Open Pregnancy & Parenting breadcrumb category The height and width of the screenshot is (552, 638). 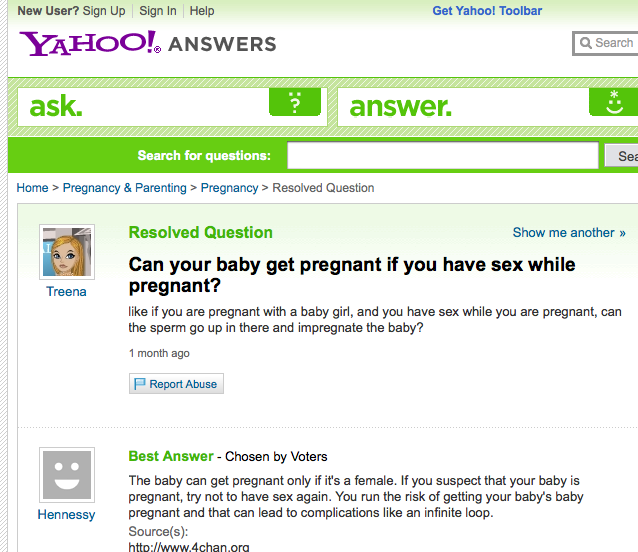tap(125, 188)
